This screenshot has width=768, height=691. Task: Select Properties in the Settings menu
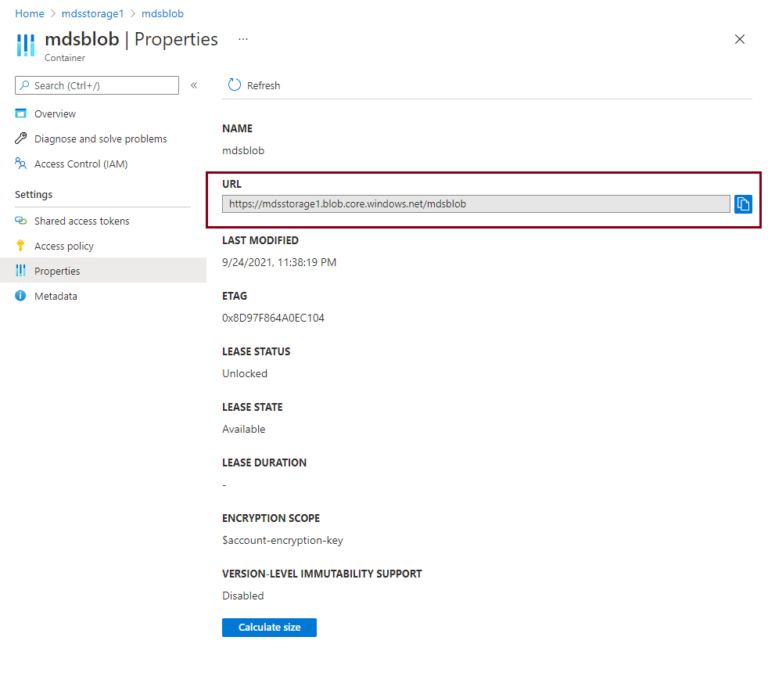click(57, 271)
